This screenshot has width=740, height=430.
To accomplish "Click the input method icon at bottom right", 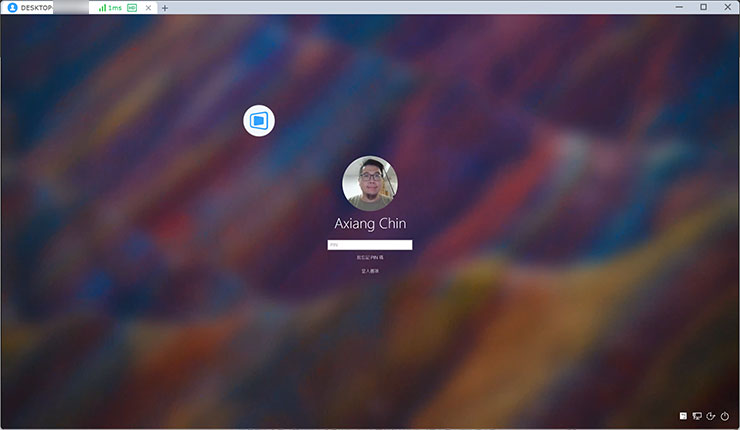I will pos(683,416).
